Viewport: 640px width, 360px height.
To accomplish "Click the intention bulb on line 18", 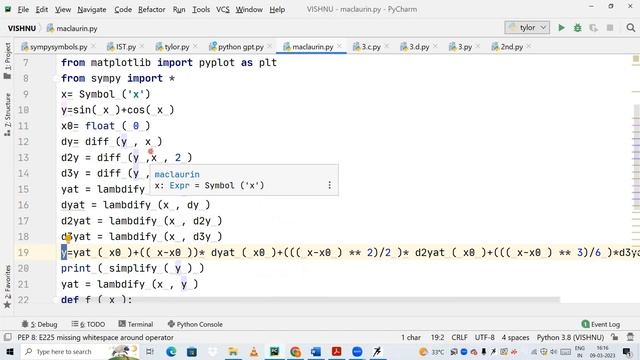I will coord(68,238).
